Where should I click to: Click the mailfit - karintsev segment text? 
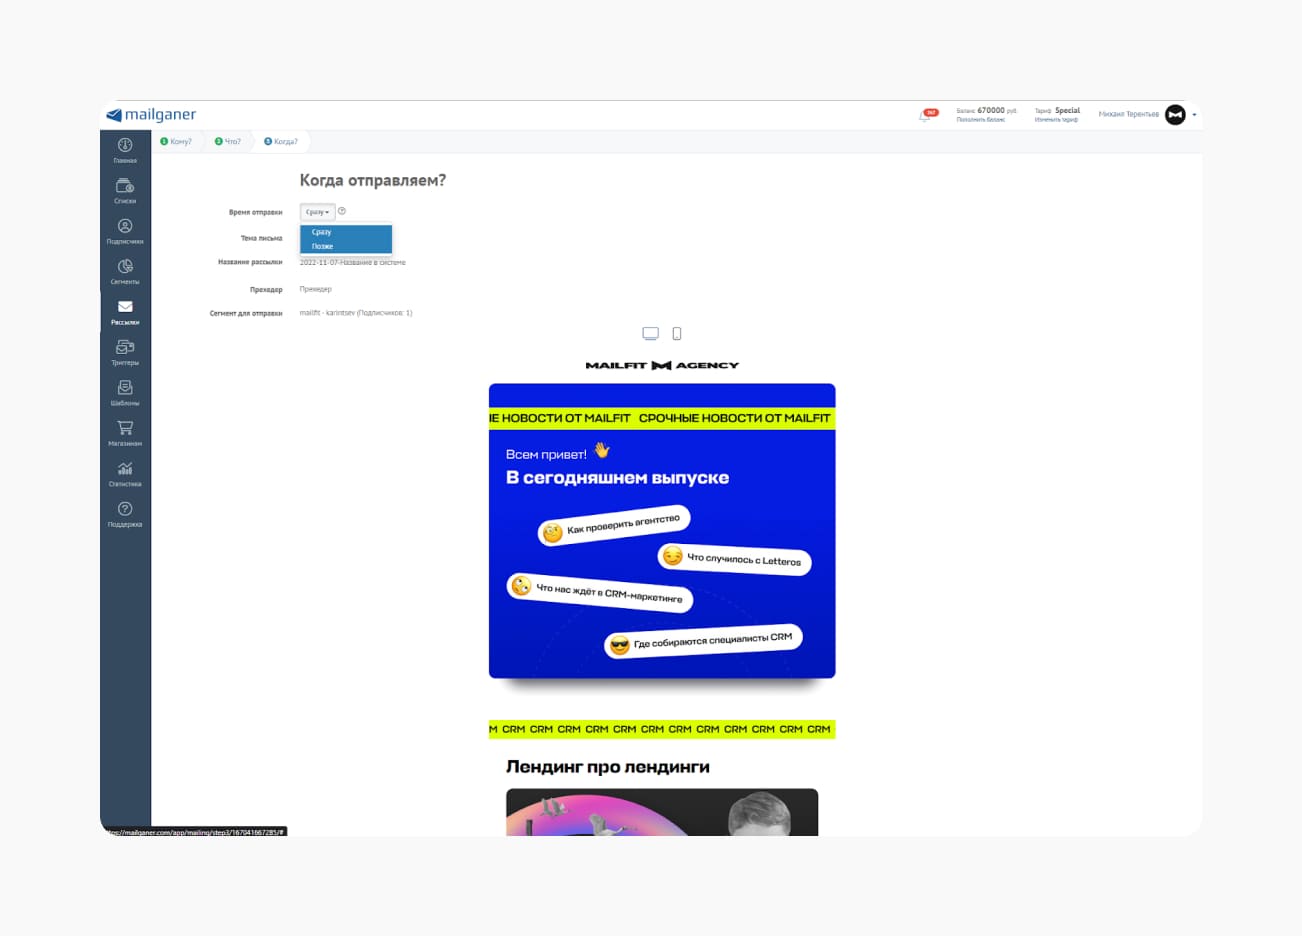[355, 313]
